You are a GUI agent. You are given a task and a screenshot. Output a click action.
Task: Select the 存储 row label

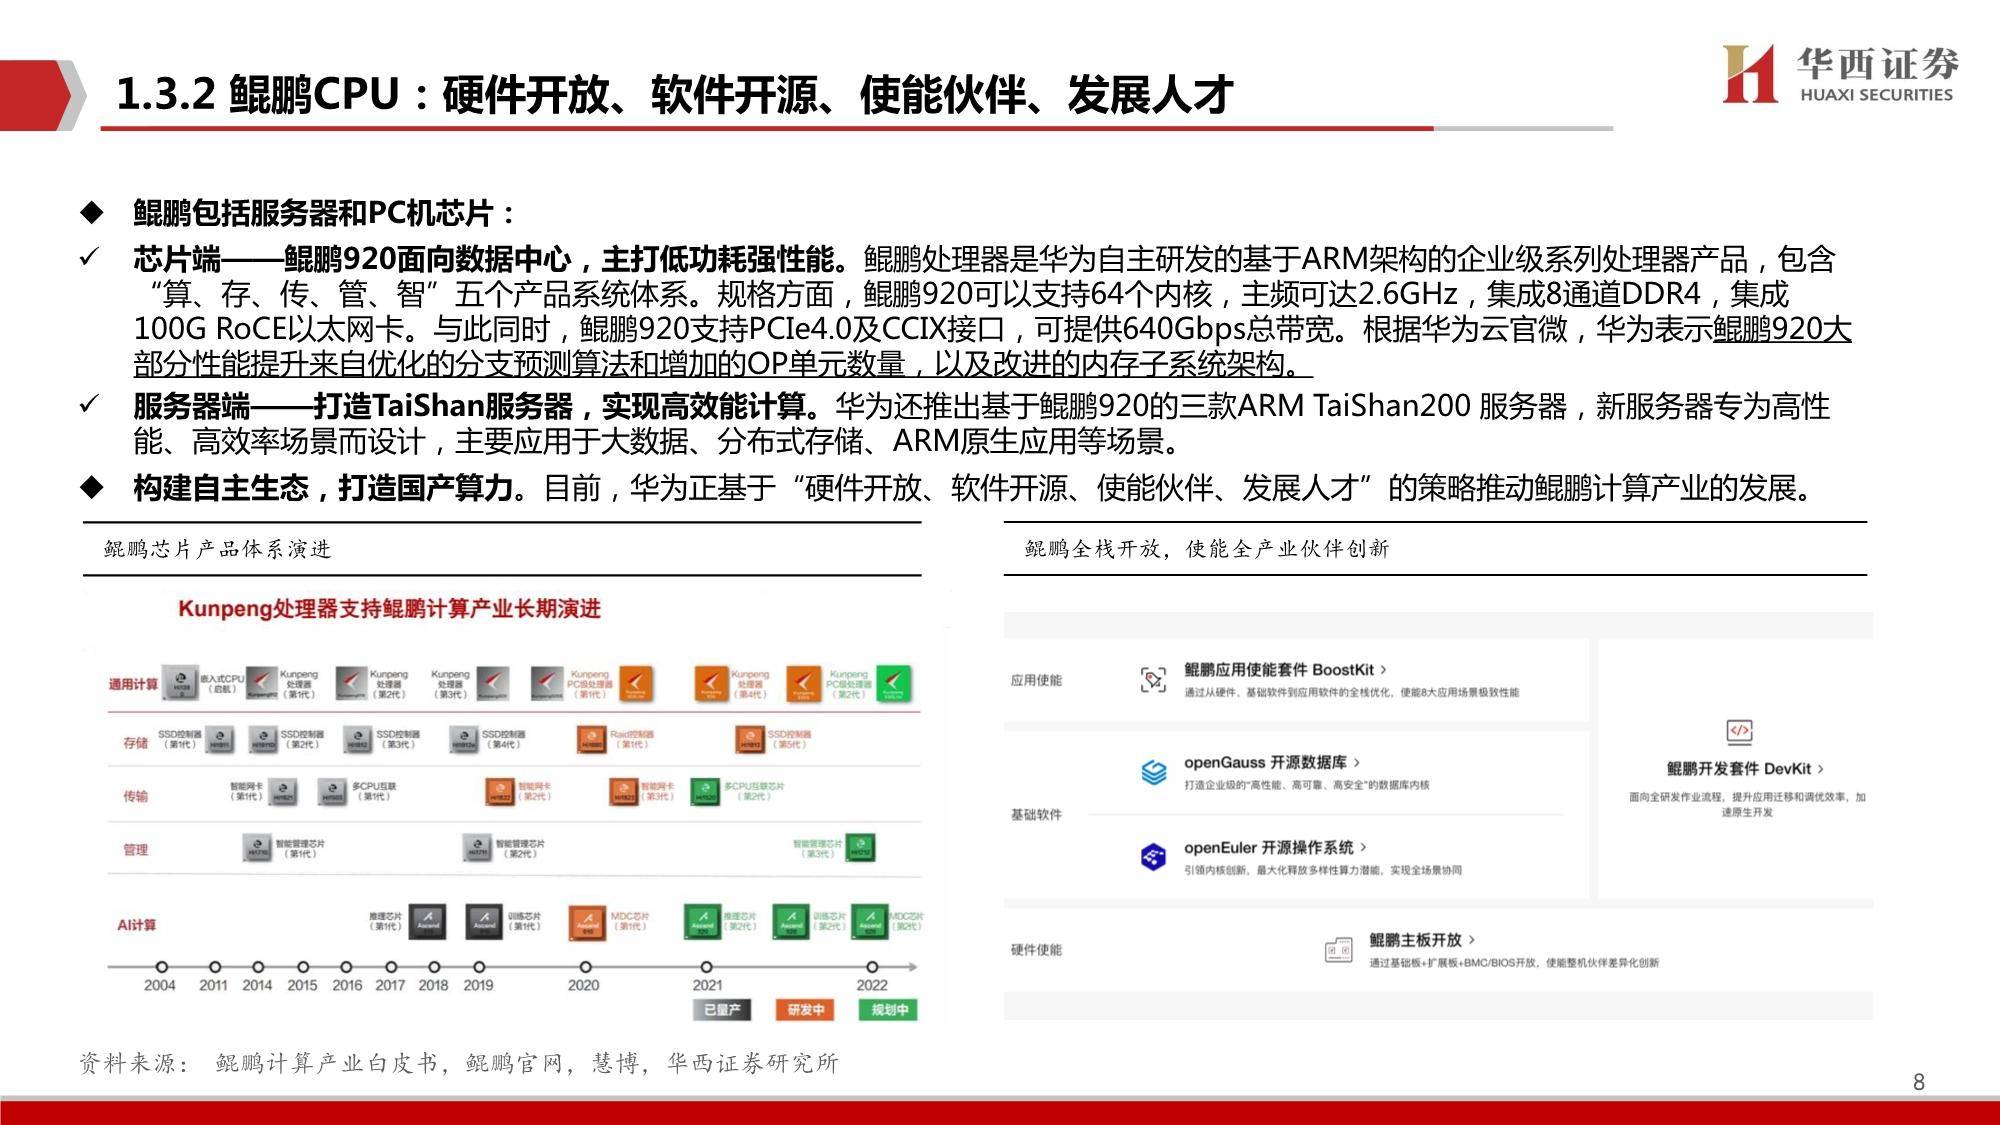(x=135, y=743)
